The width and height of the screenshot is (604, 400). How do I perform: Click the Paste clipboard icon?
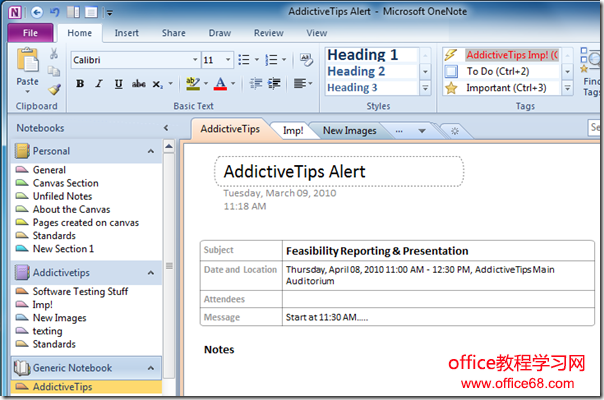[27, 61]
